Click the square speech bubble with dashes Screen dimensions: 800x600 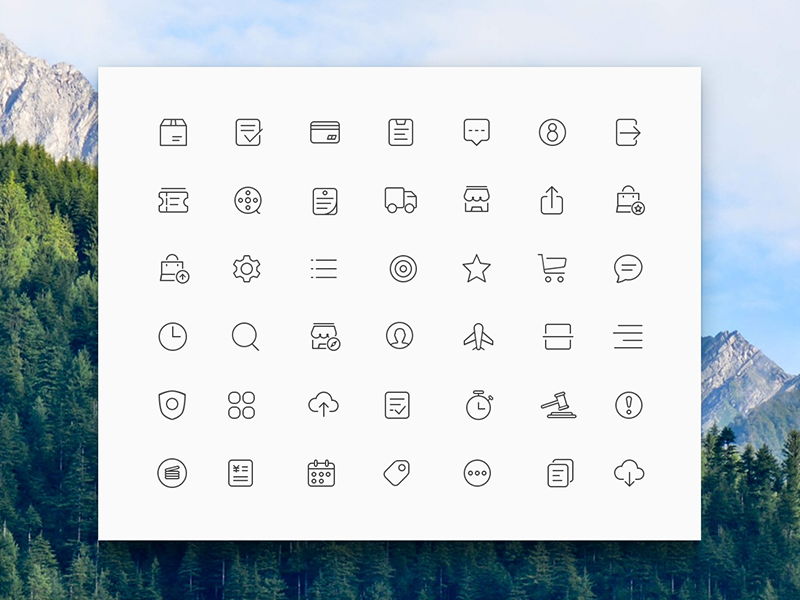click(x=477, y=133)
